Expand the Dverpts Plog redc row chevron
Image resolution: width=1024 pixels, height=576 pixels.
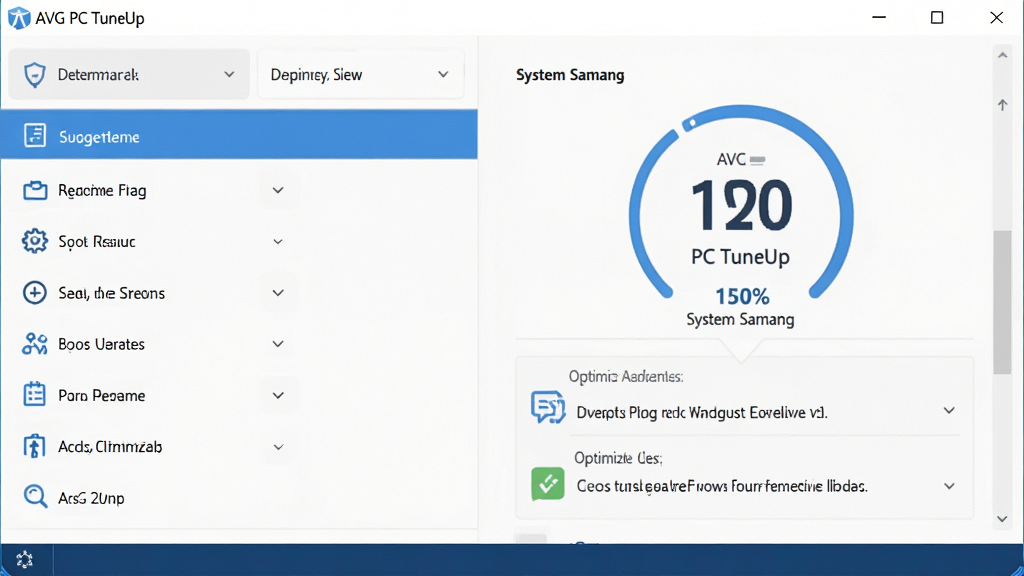[949, 411]
